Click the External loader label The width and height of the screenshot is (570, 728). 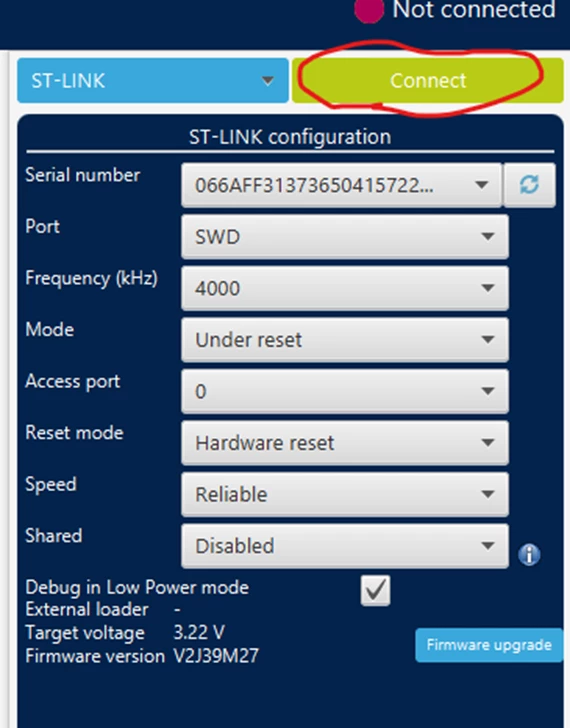87,609
